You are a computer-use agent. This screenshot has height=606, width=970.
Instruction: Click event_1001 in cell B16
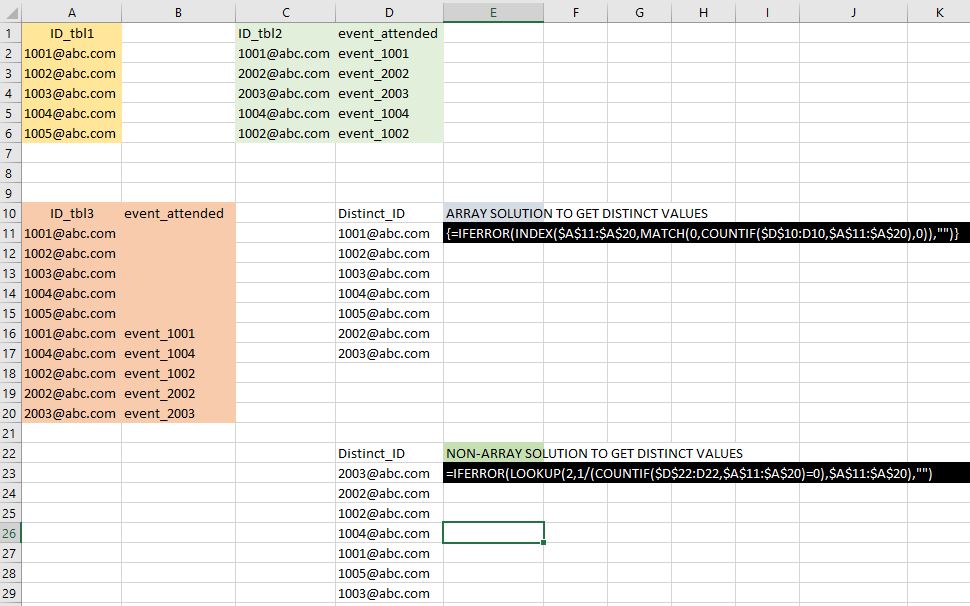(178, 333)
